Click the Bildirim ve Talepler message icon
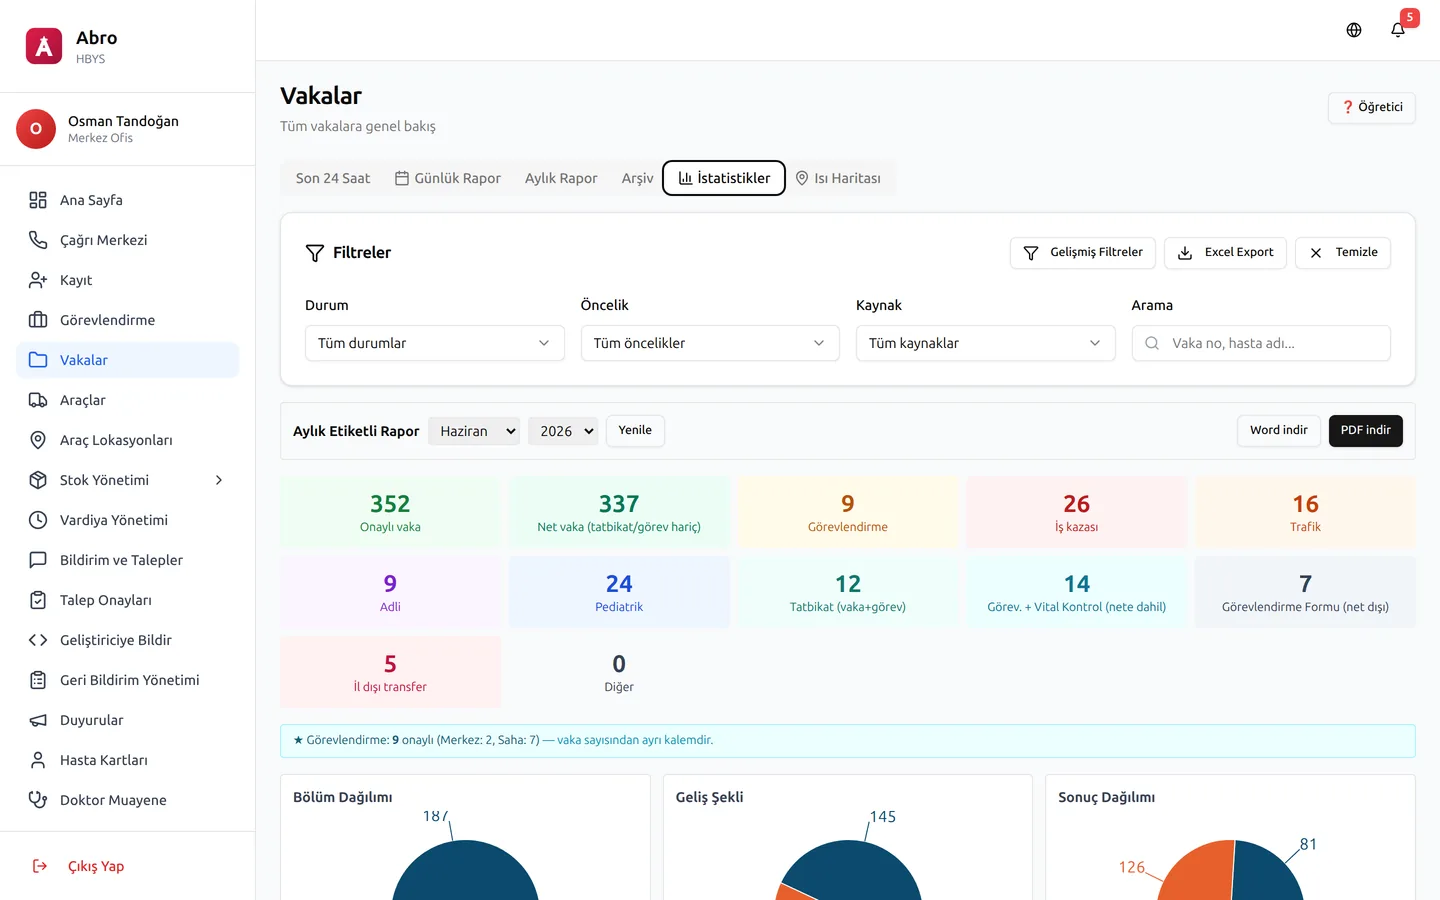 tap(38, 560)
